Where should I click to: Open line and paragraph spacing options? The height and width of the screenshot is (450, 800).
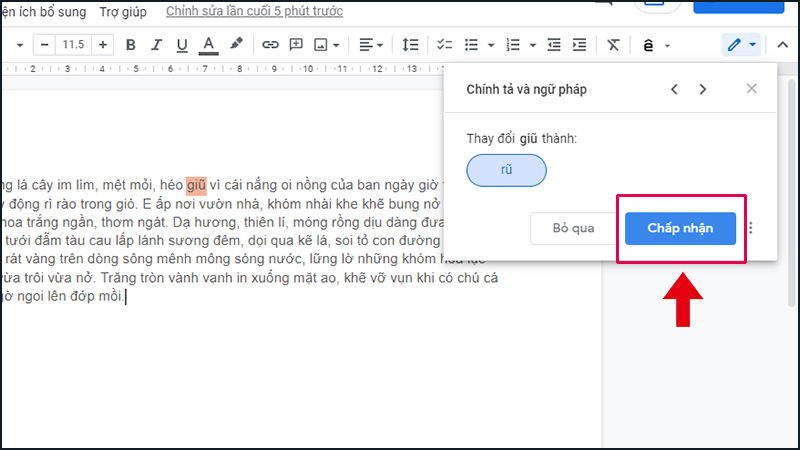click(410, 45)
